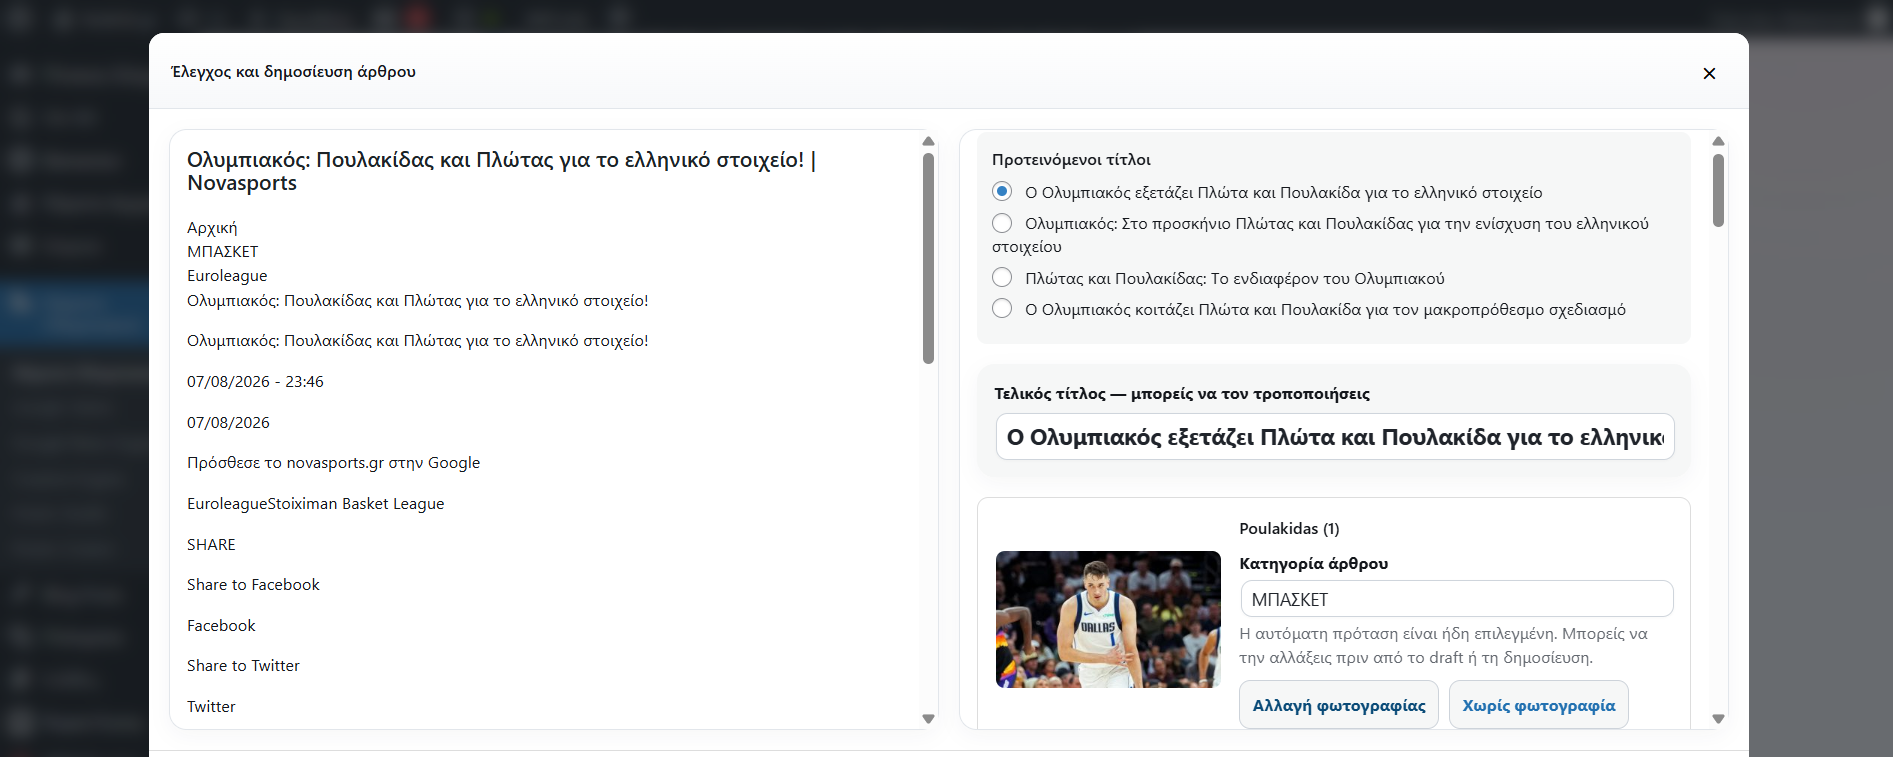Select title 'Ο Ολυμπιακός κοιτάζει Πλώτα και Πουλακίδα'

(x=1002, y=308)
